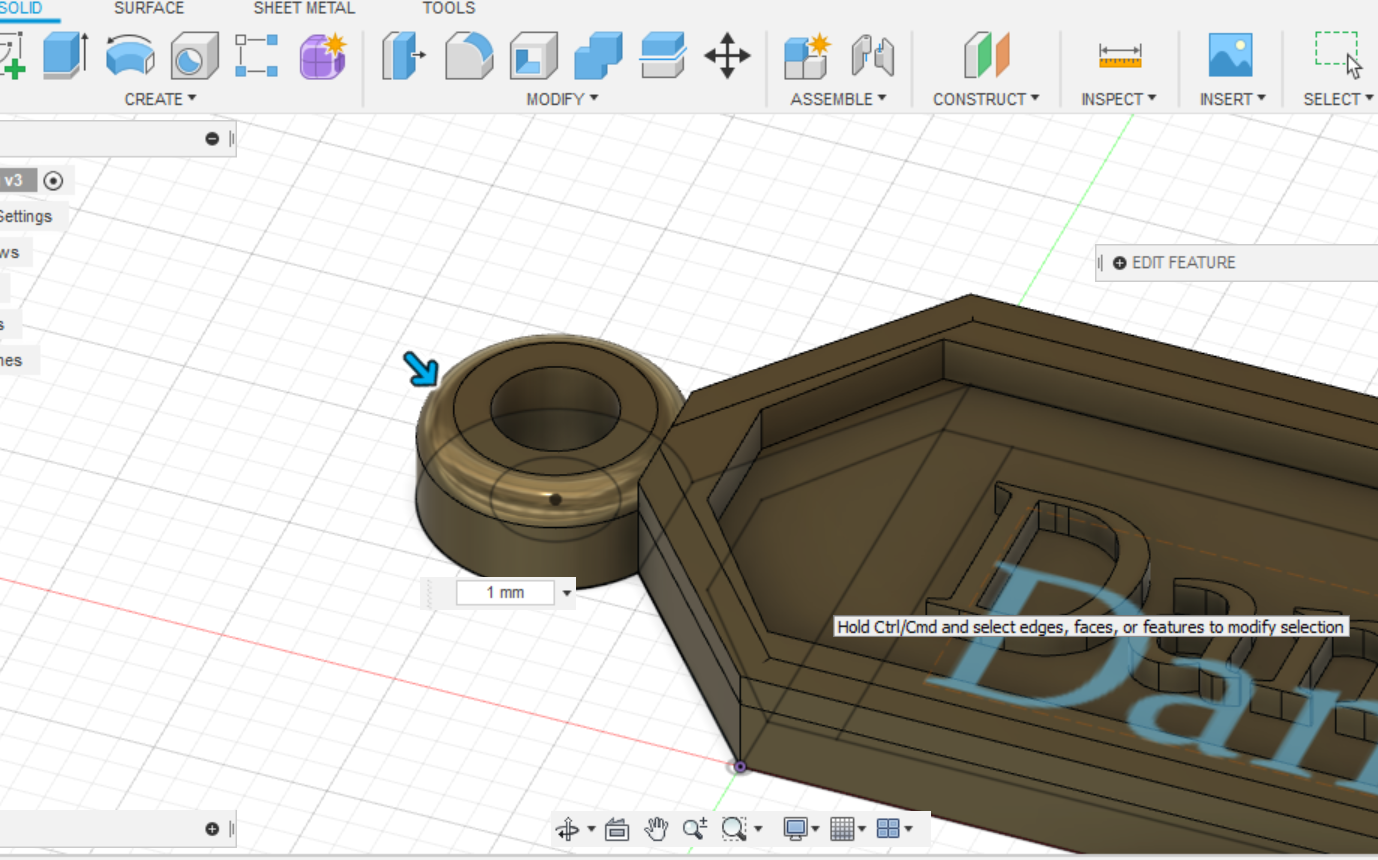This screenshot has width=1378, height=860.
Task: Click the Zoom Window magnifier icon
Action: (734, 829)
